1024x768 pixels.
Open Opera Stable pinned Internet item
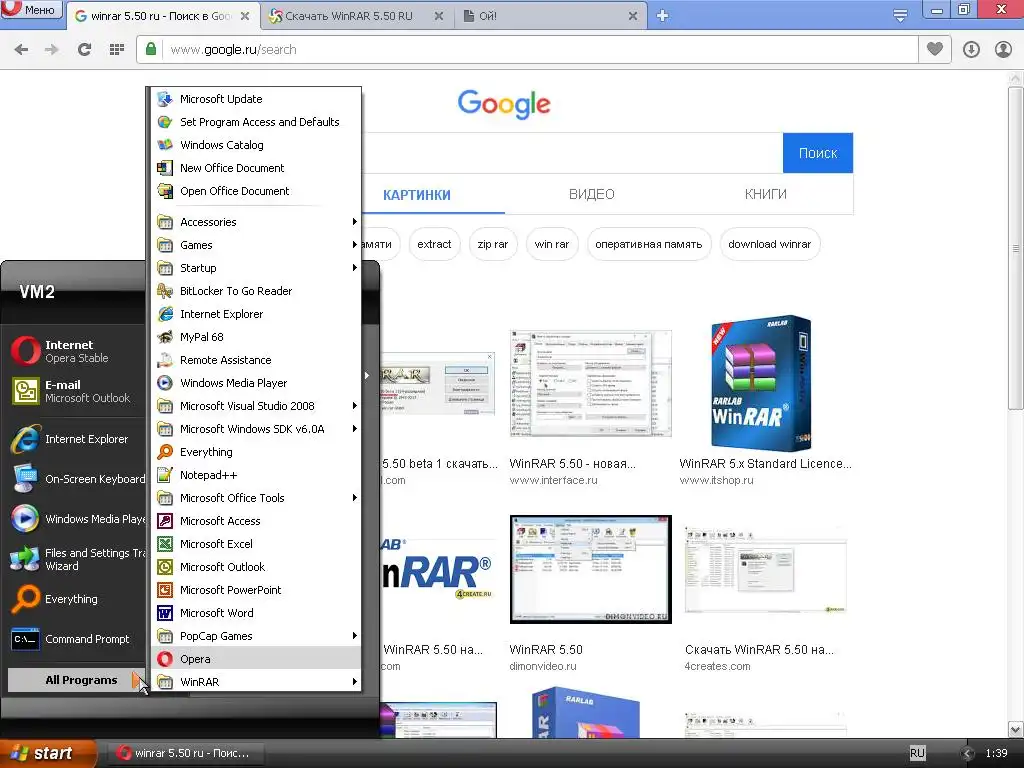pyautogui.click(x=76, y=351)
